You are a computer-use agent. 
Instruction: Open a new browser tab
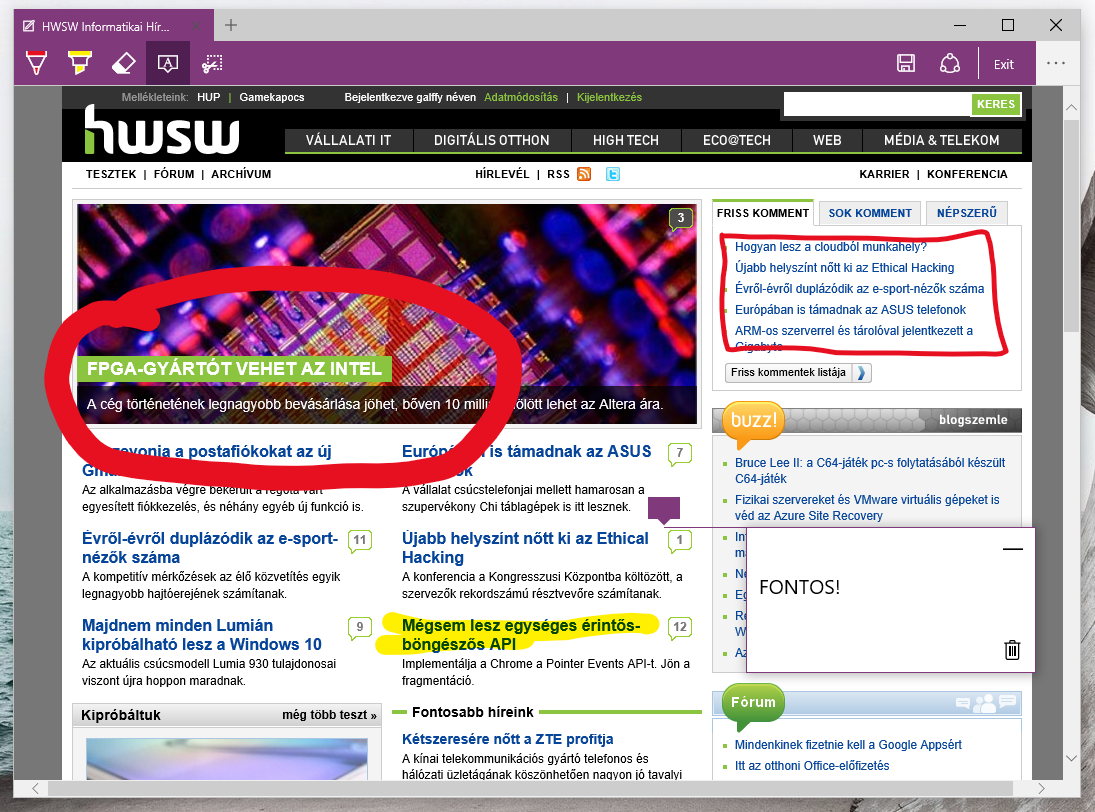click(231, 25)
